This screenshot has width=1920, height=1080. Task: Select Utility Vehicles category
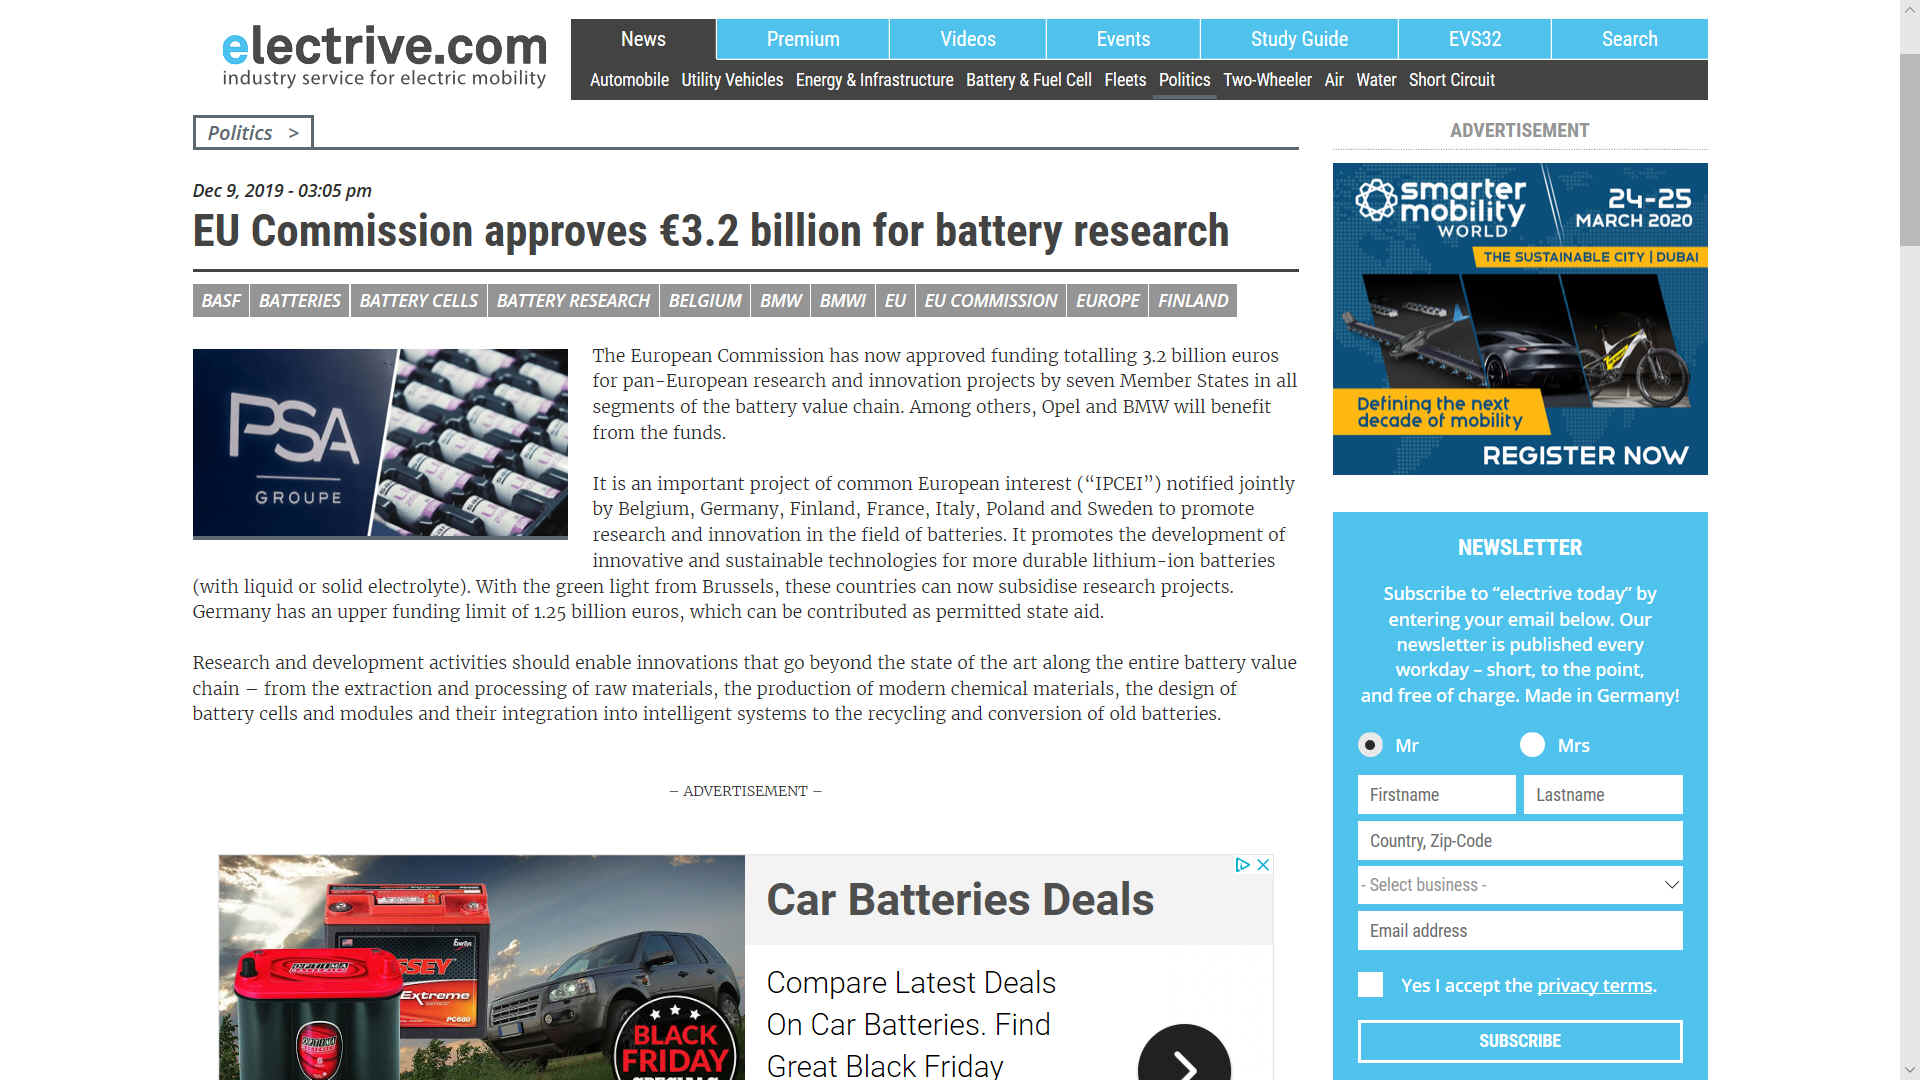tap(732, 80)
